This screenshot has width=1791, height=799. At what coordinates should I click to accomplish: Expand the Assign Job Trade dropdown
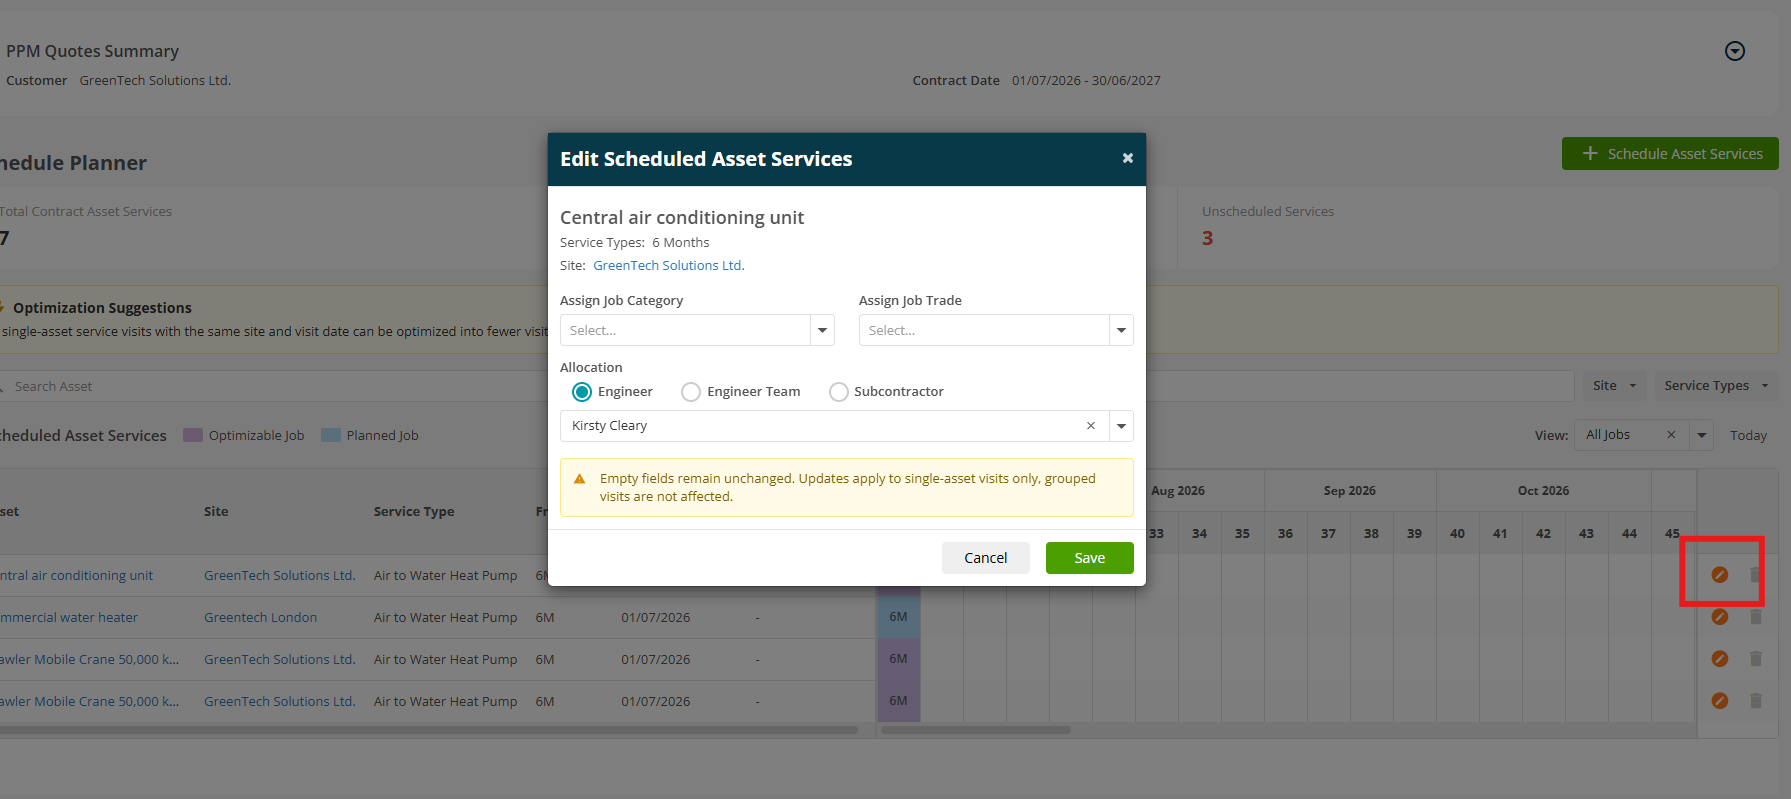(x=996, y=330)
